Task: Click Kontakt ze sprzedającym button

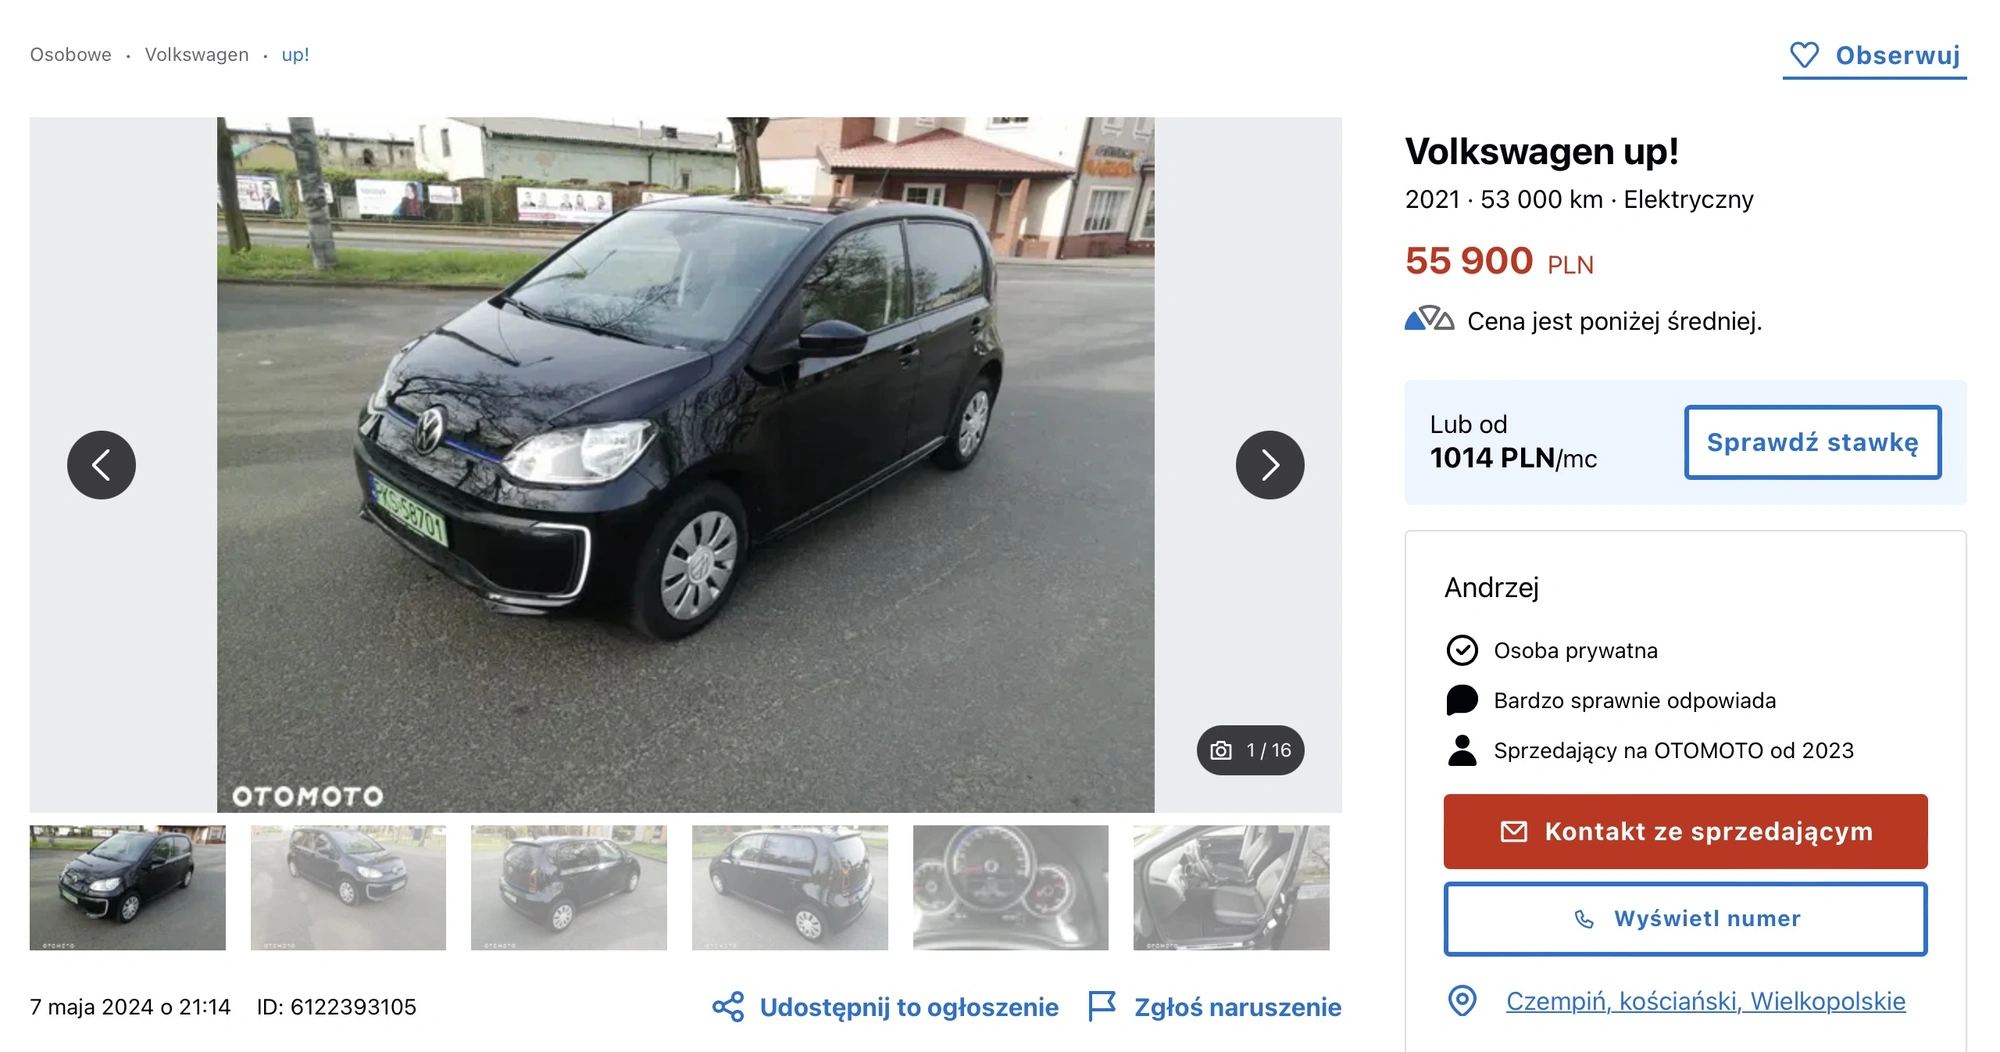Action: pyautogui.click(x=1685, y=832)
